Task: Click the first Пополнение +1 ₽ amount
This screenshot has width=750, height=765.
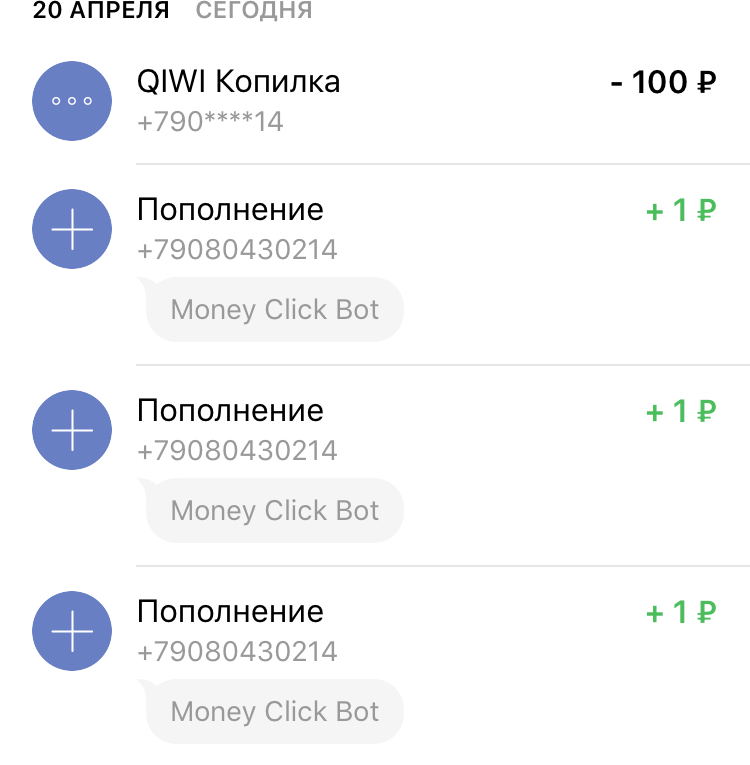Action: click(681, 211)
